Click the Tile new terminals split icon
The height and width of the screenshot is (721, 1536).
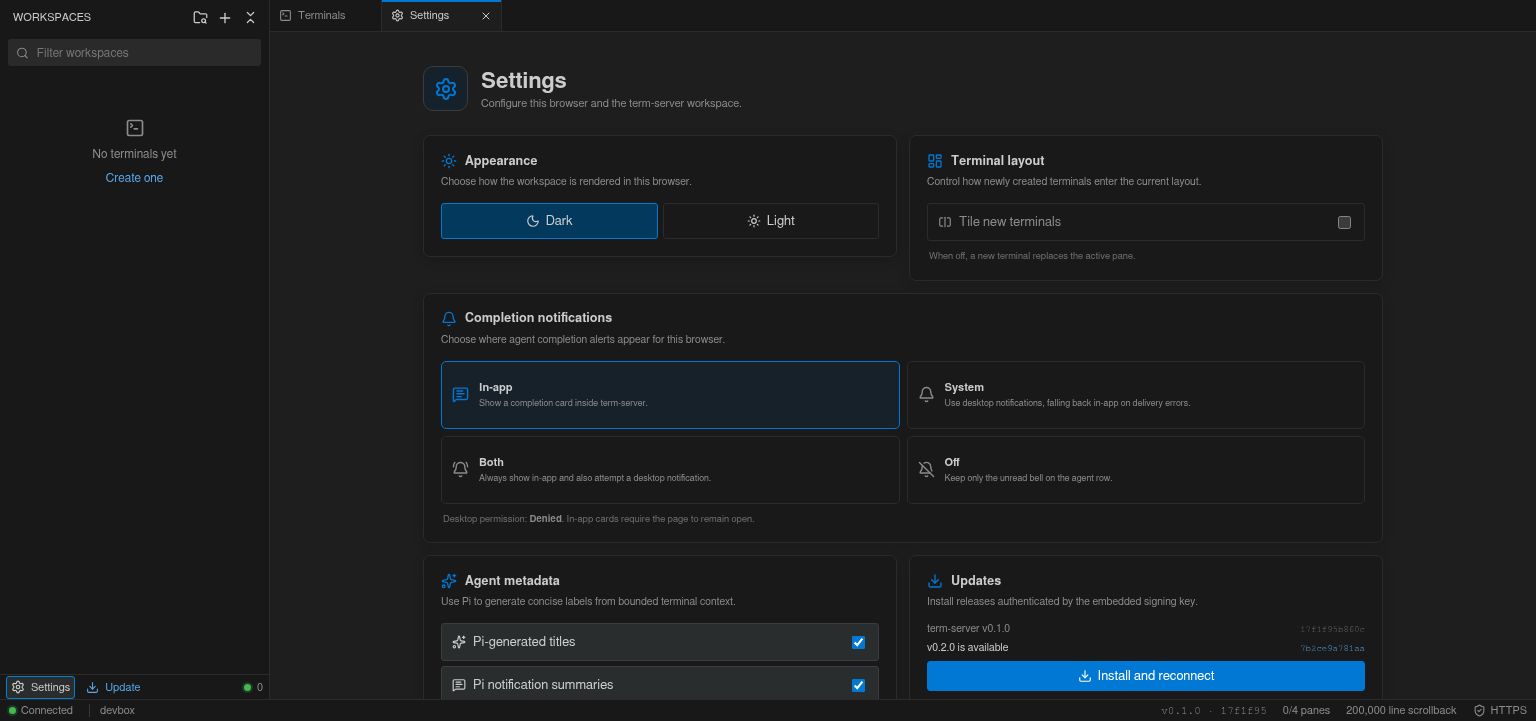945,222
